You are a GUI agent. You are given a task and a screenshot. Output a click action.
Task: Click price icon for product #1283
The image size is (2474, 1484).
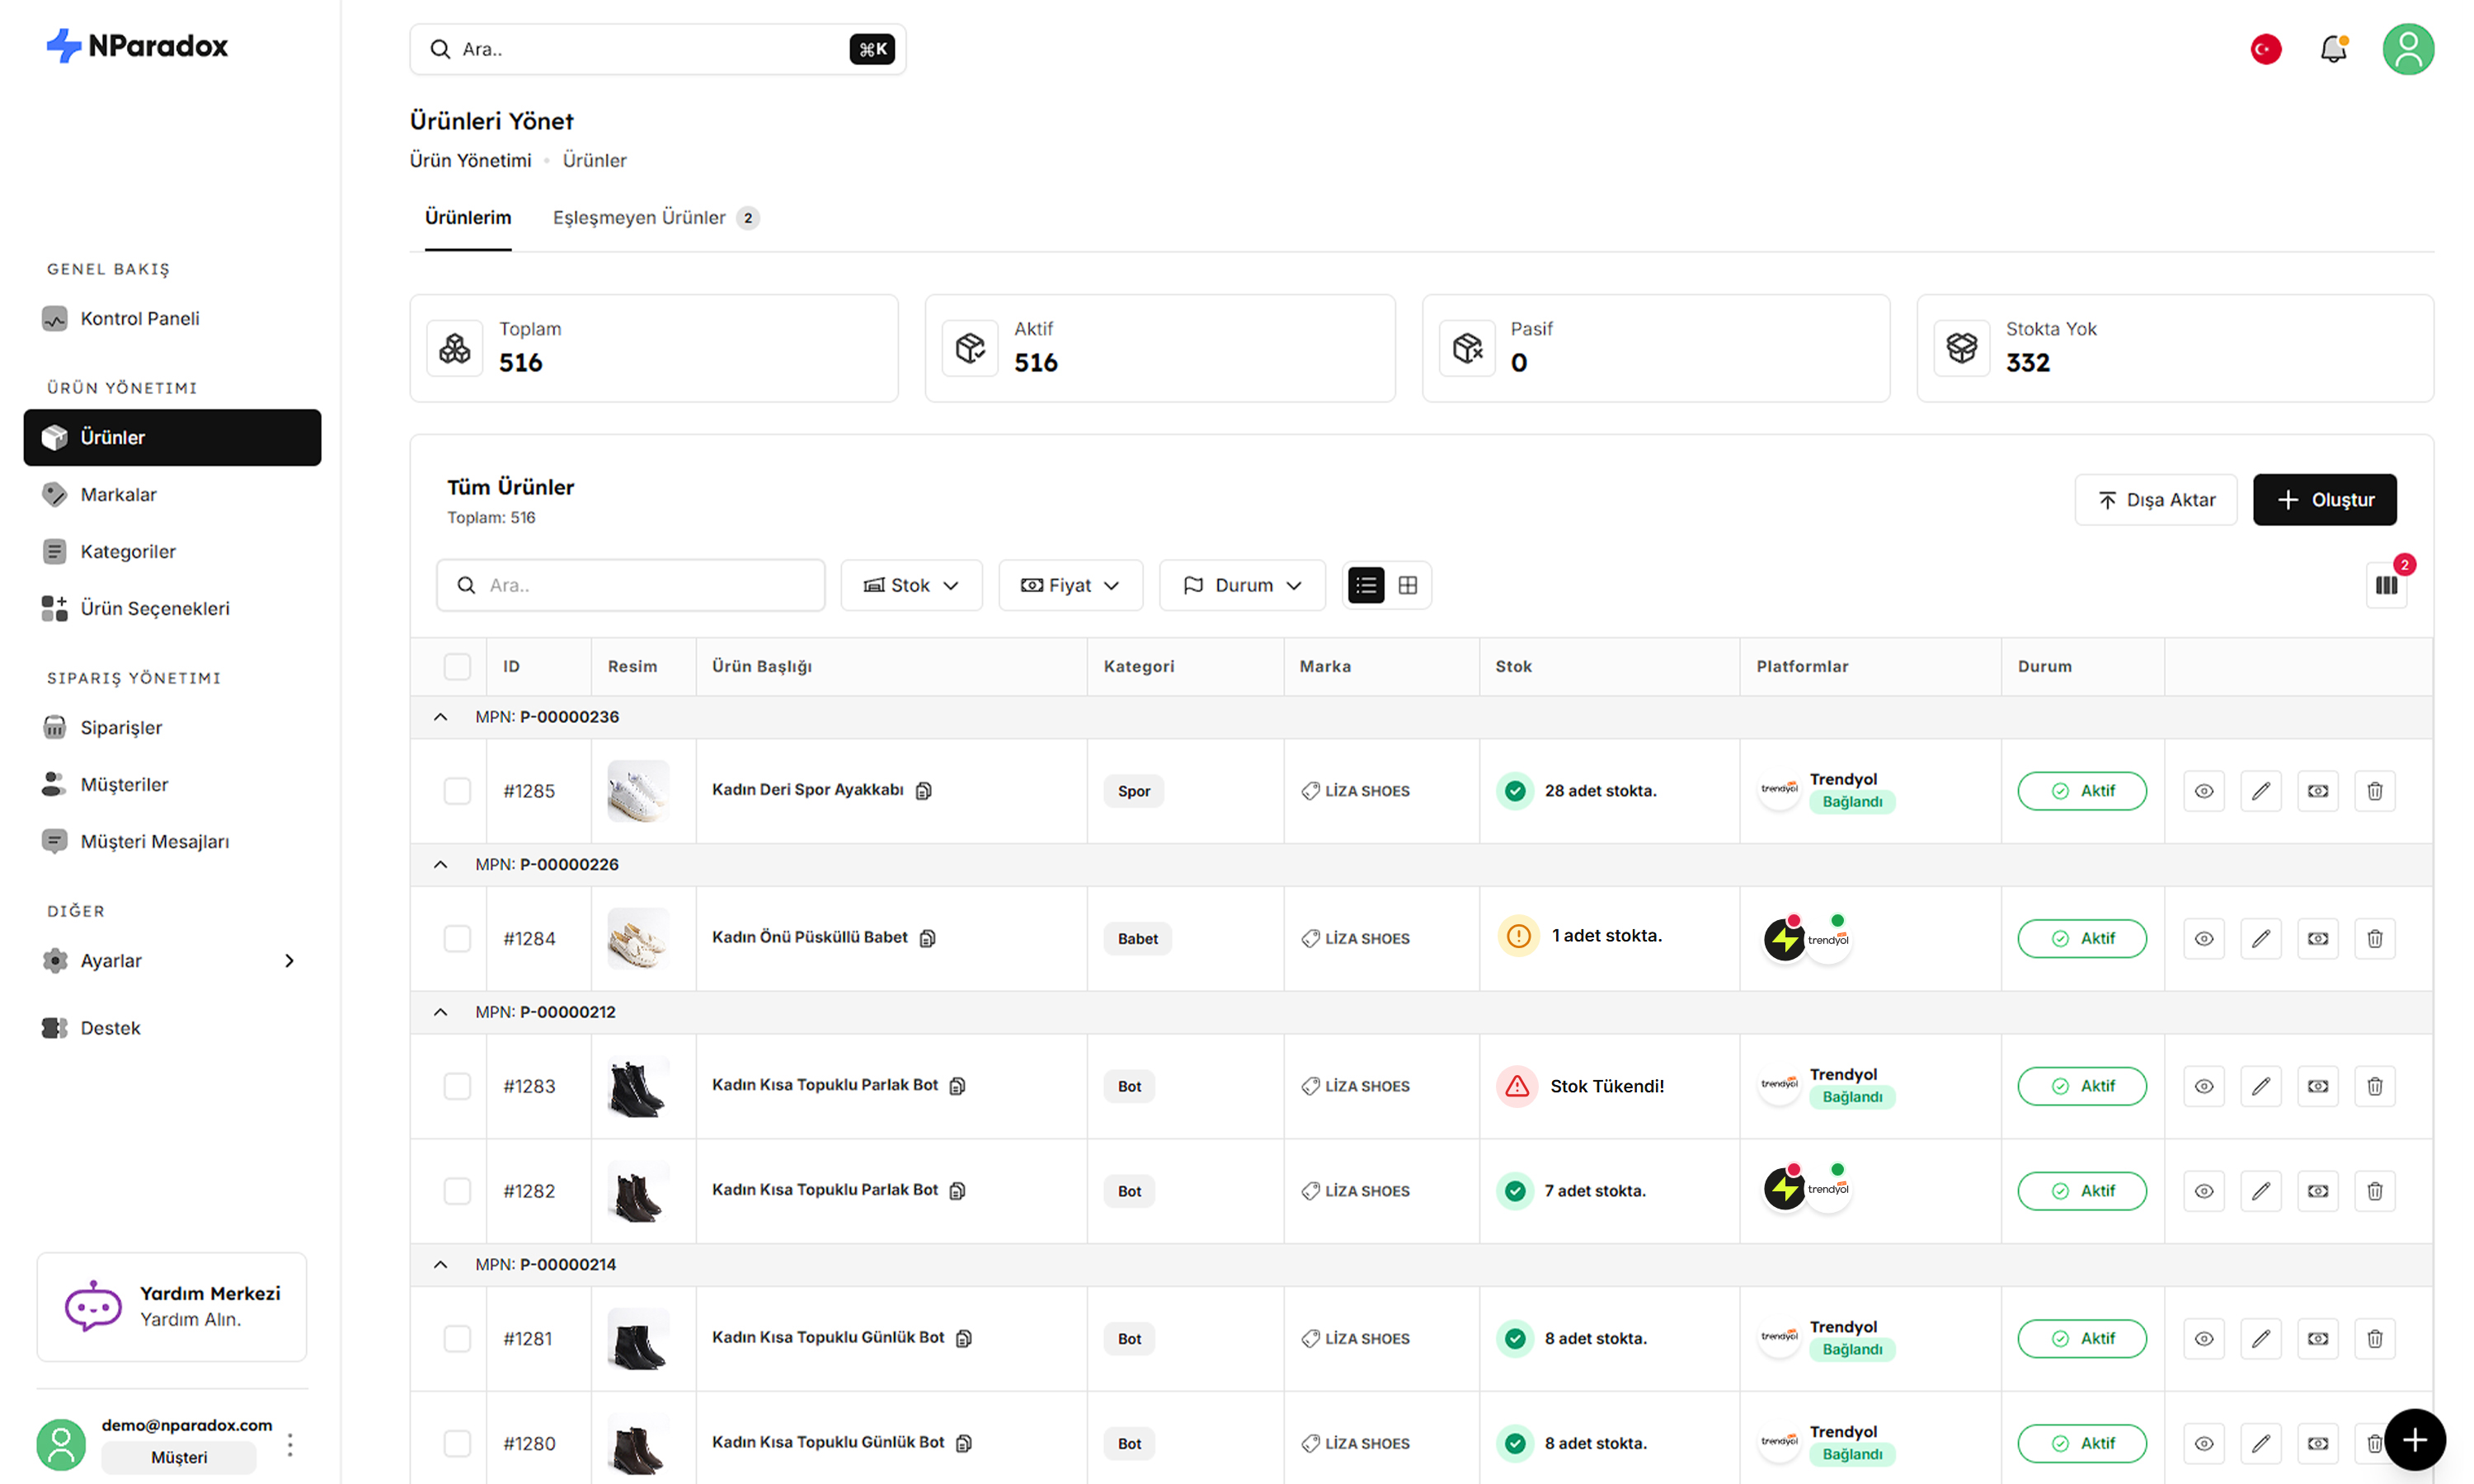(x=2317, y=1086)
